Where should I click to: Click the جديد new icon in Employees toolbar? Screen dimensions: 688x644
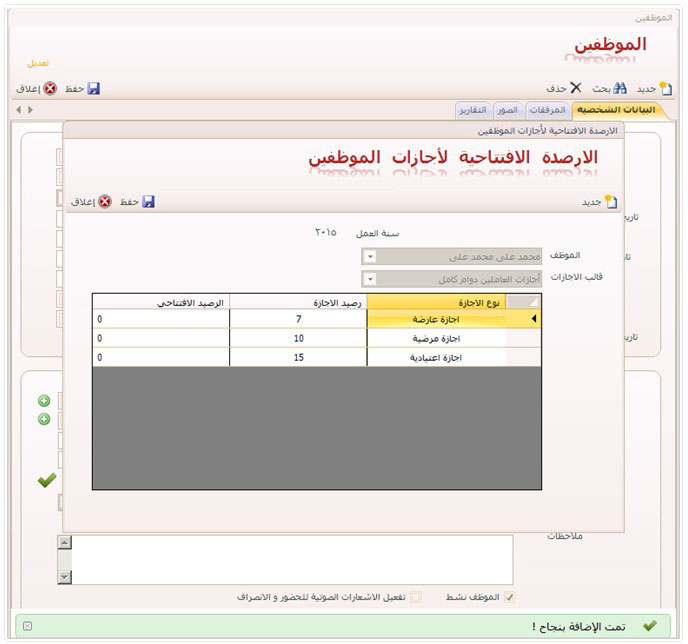pyautogui.click(x=666, y=88)
